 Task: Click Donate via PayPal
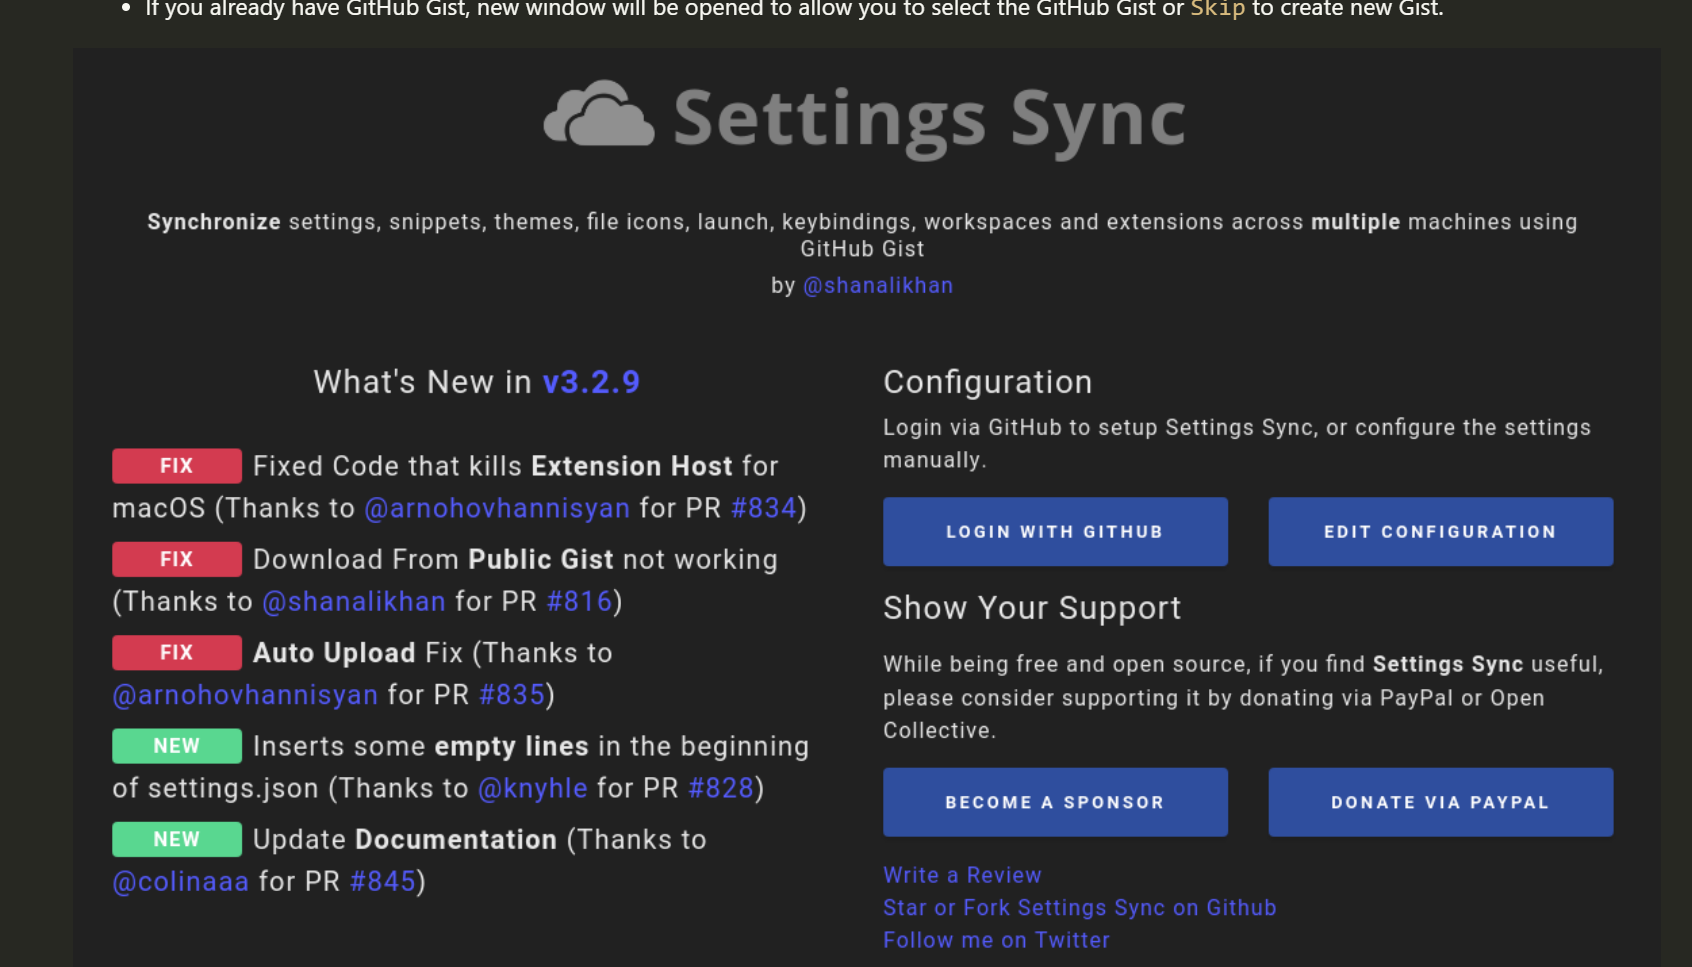(x=1440, y=801)
